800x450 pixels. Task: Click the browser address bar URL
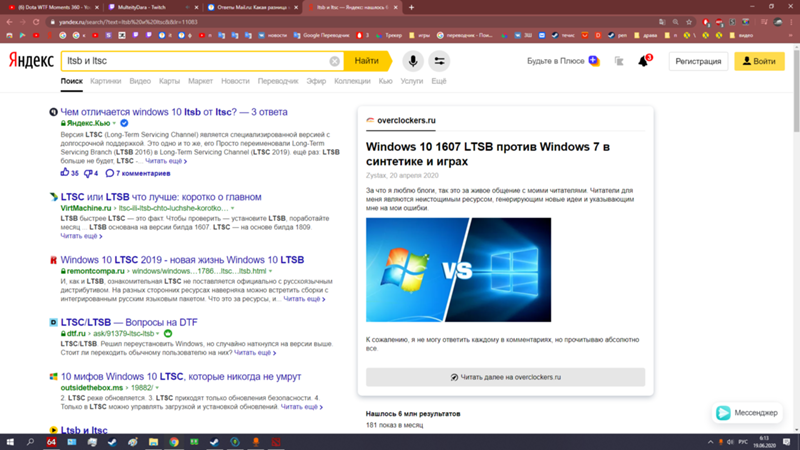coord(128,22)
